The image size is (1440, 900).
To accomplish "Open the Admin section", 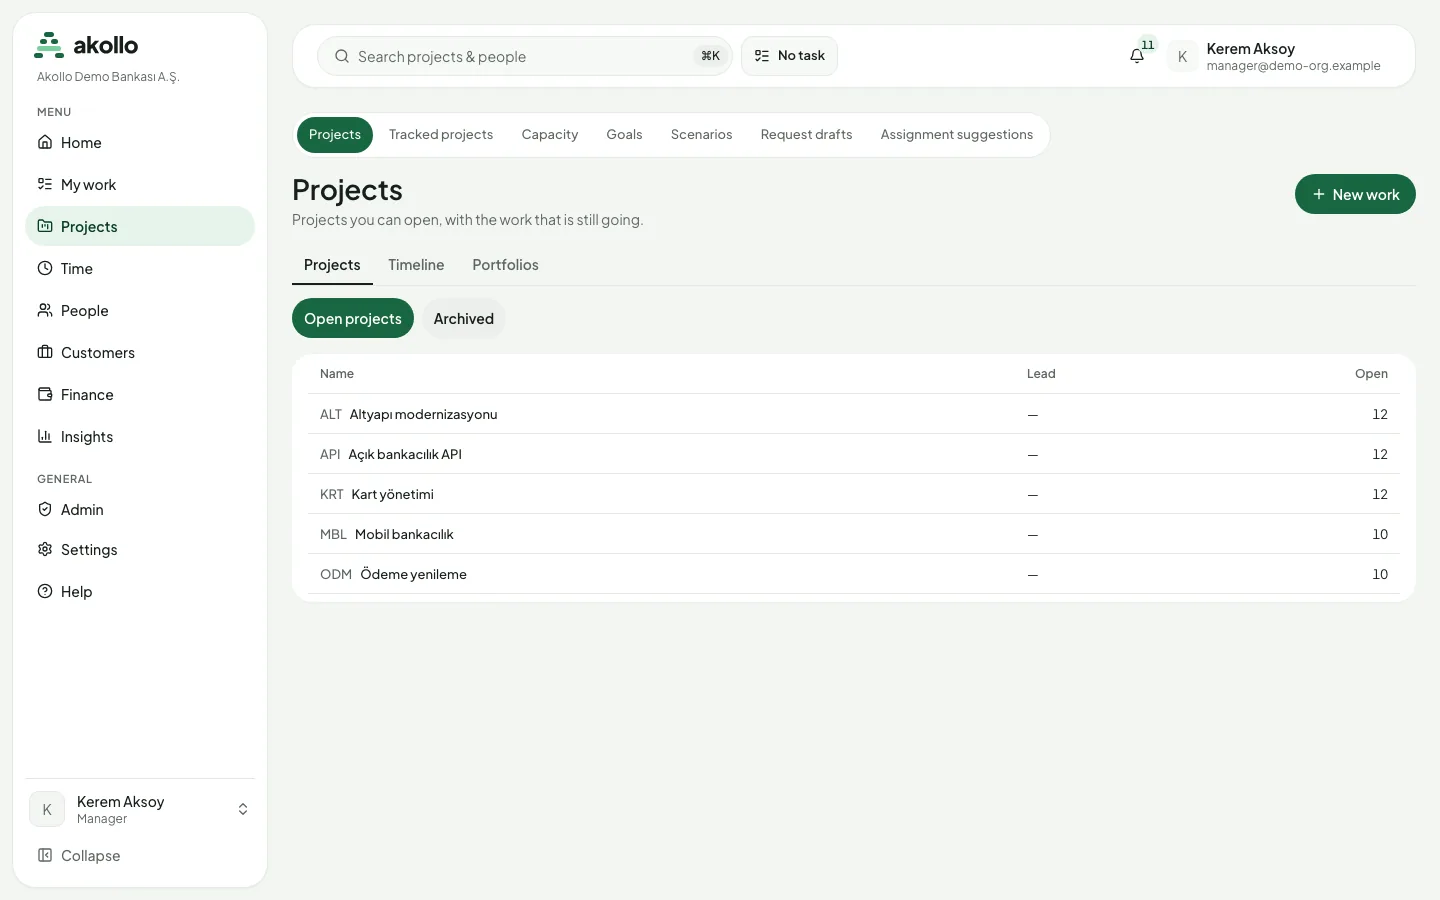I will pos(140,509).
